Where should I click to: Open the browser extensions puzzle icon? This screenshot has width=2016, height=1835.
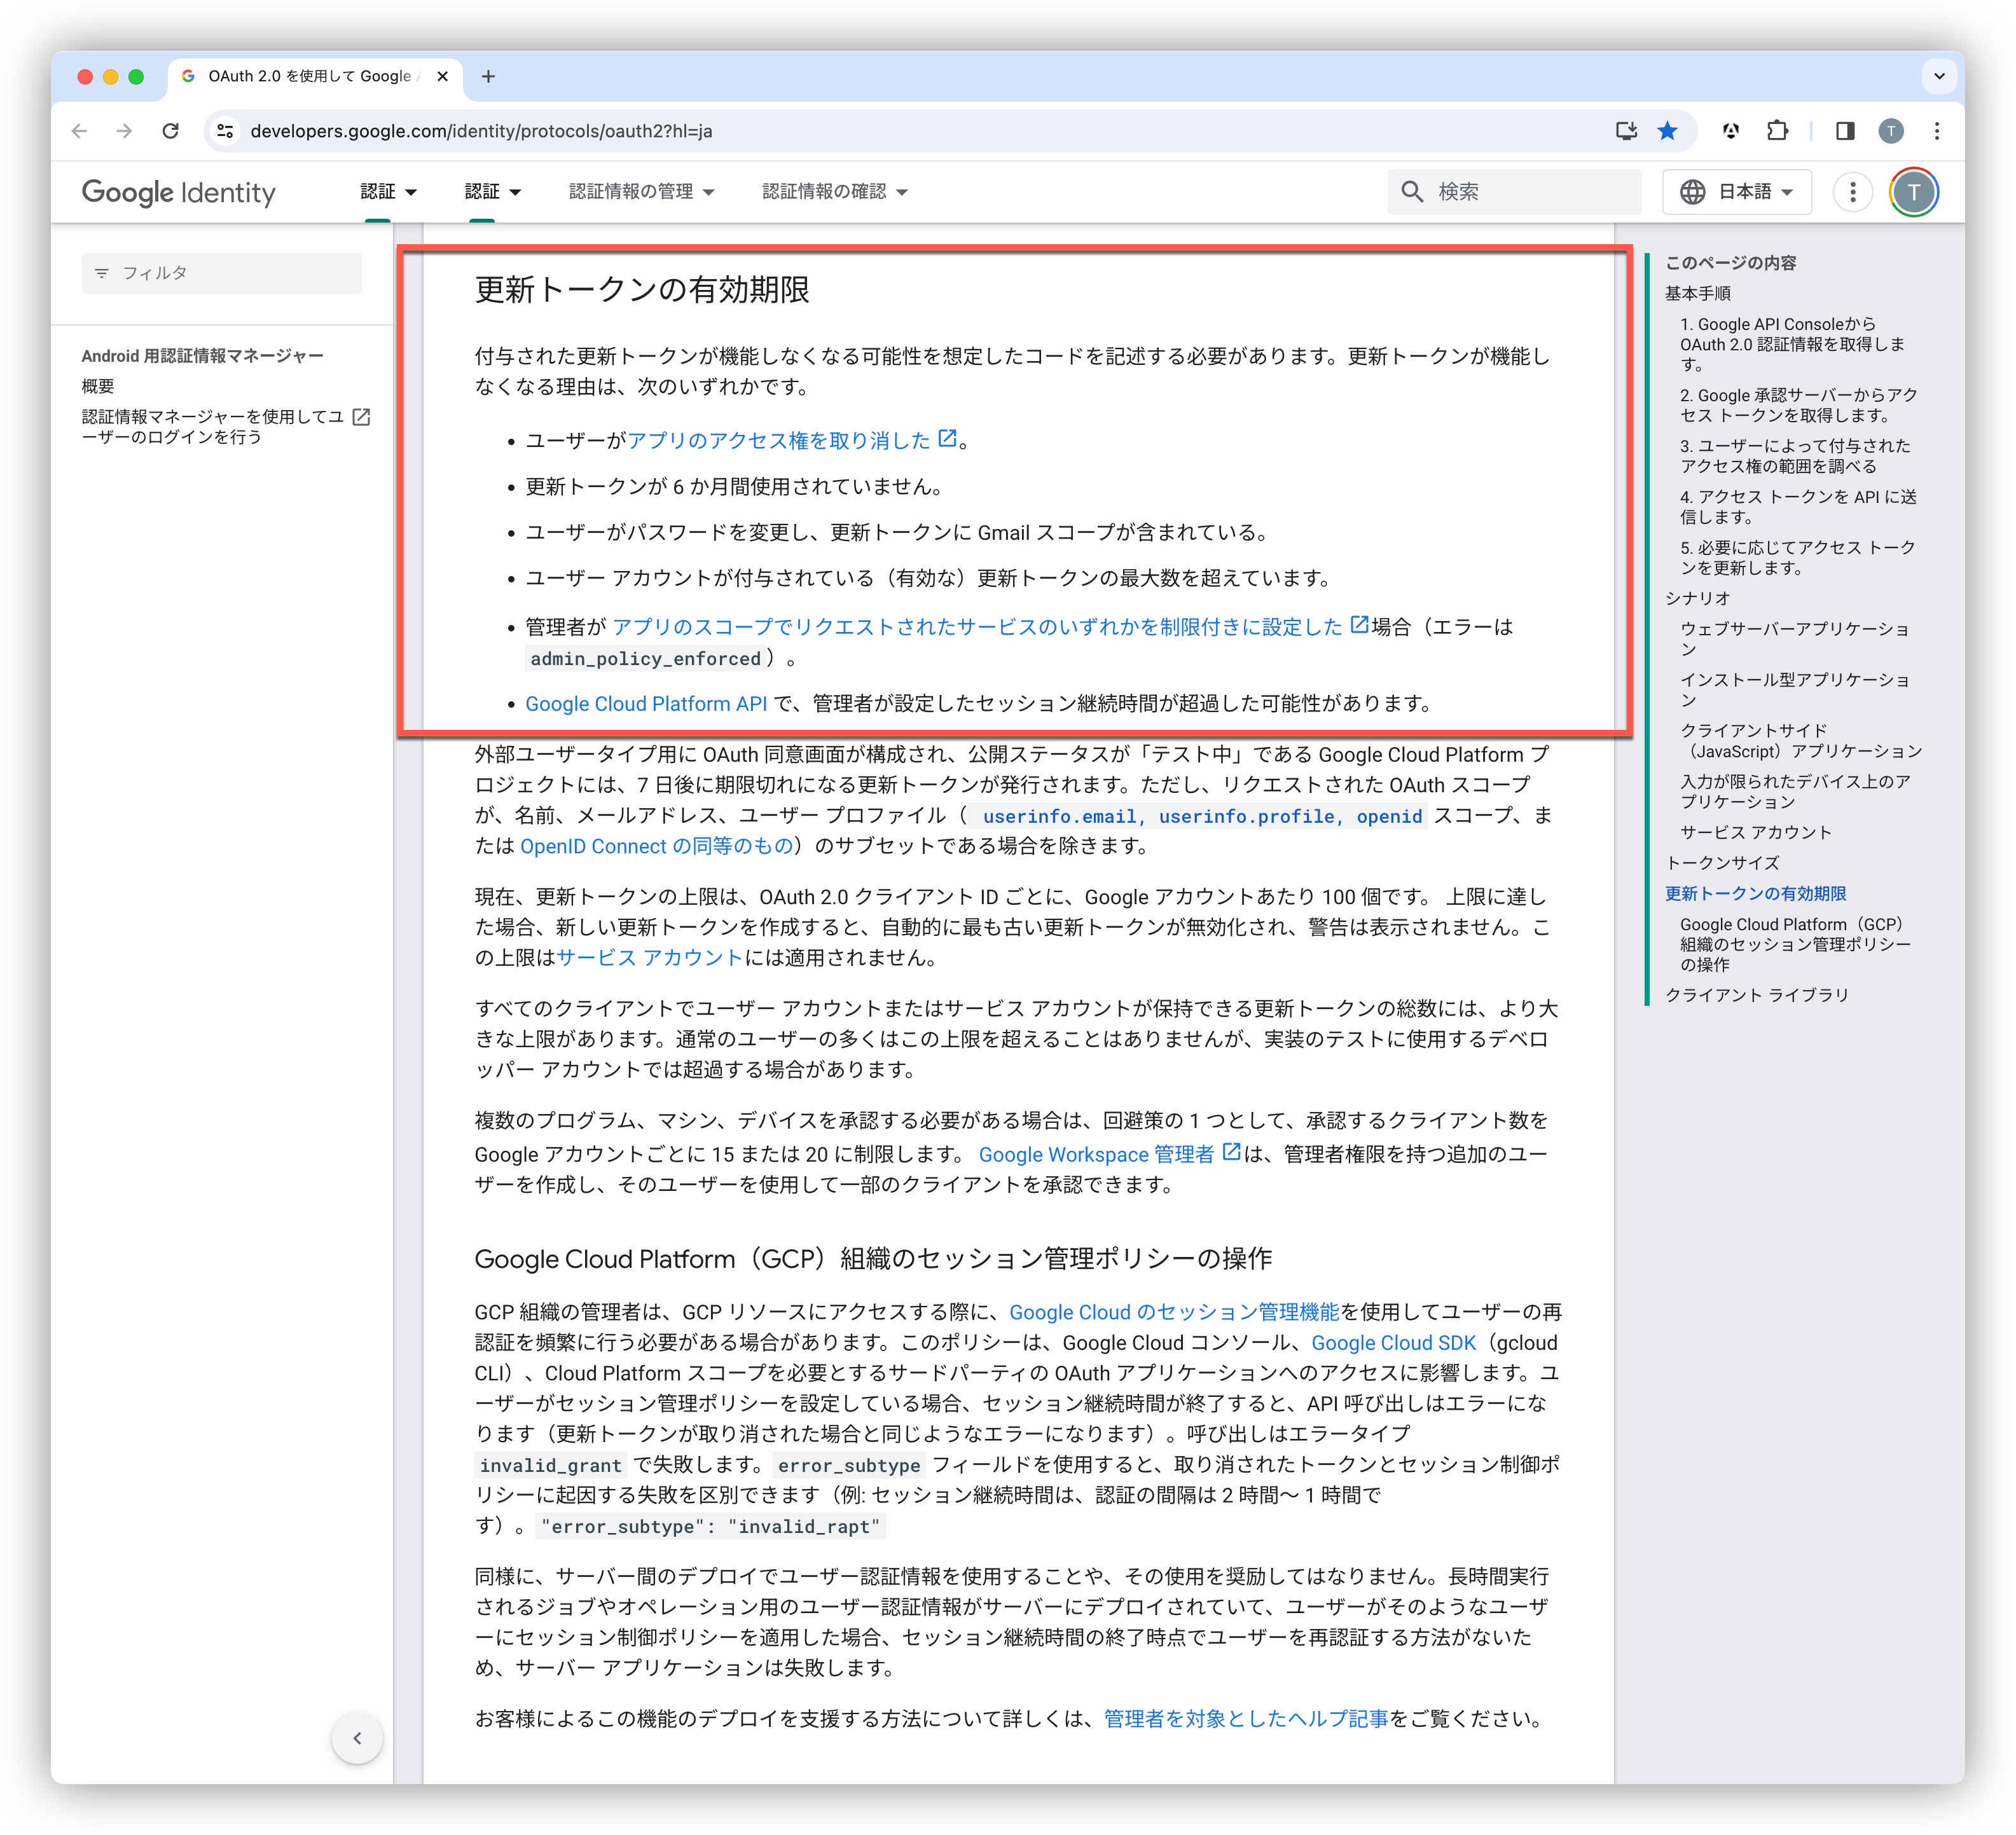coord(1777,131)
